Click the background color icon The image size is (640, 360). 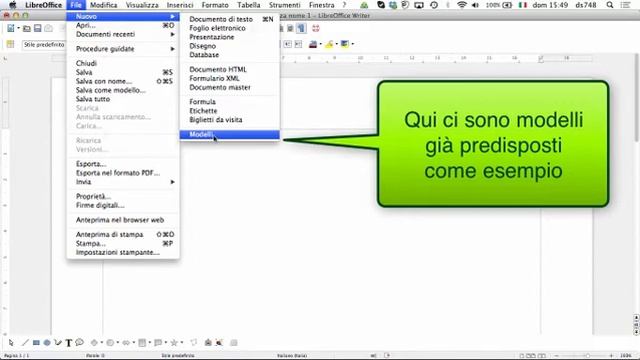(345, 44)
